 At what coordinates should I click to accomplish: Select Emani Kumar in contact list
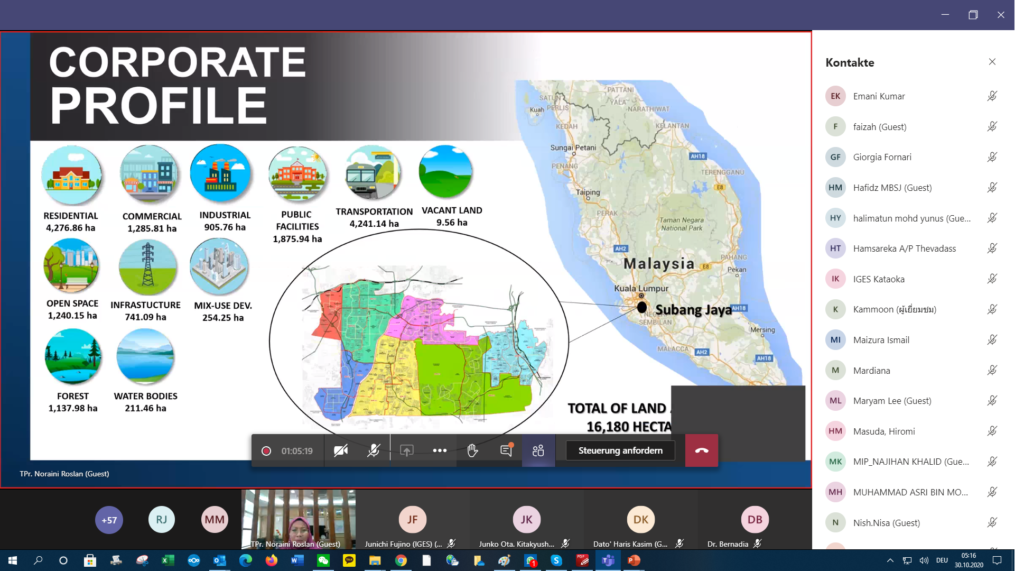(880, 96)
